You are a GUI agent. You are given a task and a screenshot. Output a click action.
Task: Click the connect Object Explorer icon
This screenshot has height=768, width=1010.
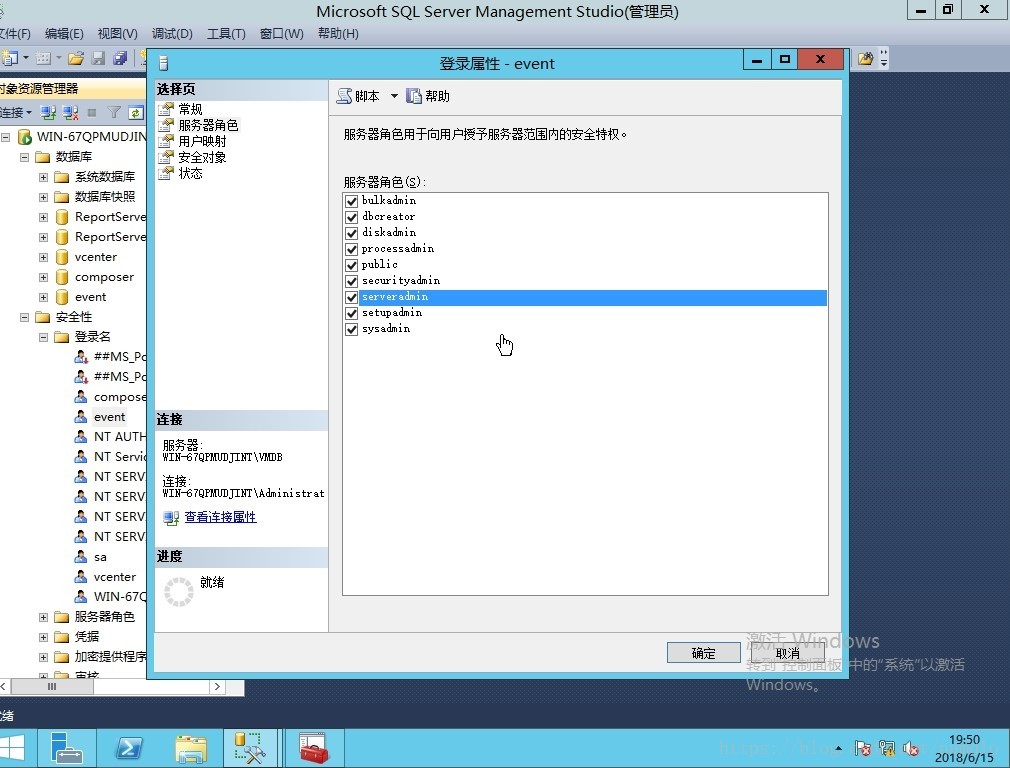click(x=48, y=113)
